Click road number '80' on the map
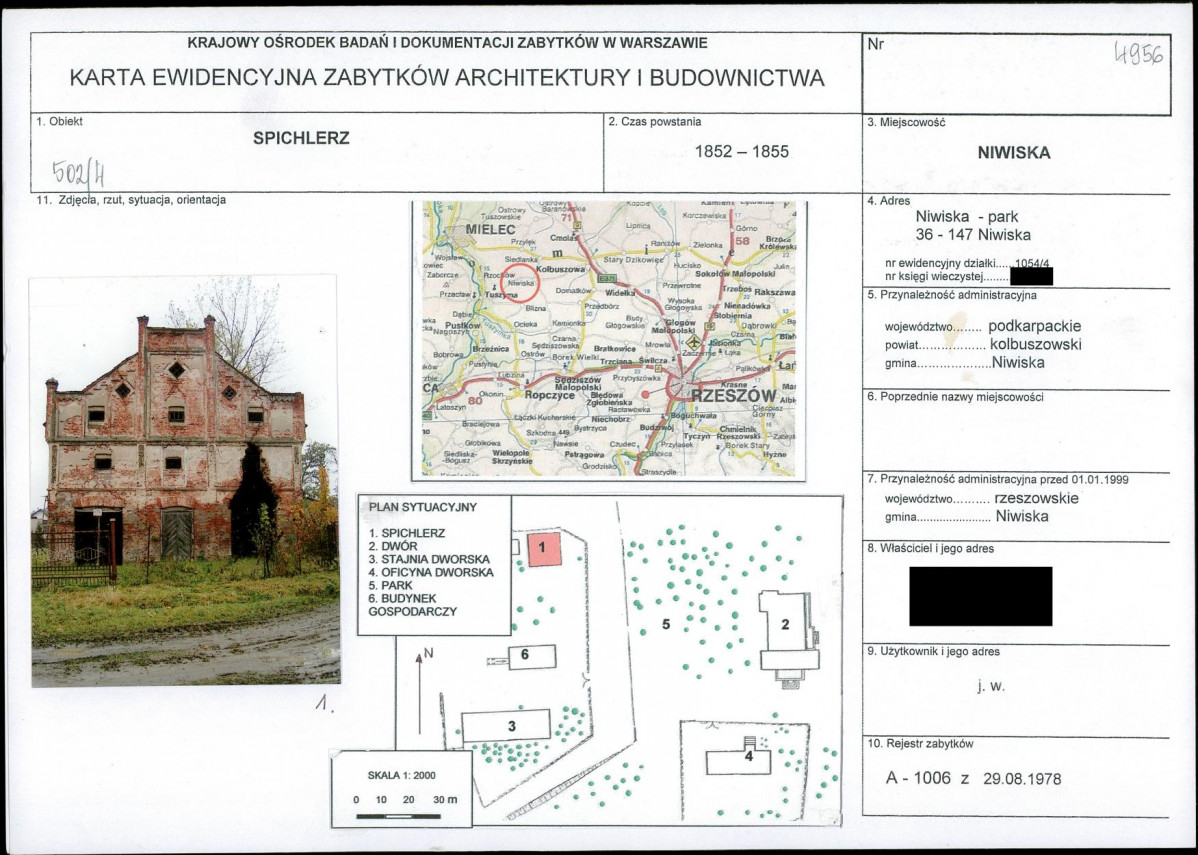This screenshot has height=855, width=1198. click(x=475, y=401)
